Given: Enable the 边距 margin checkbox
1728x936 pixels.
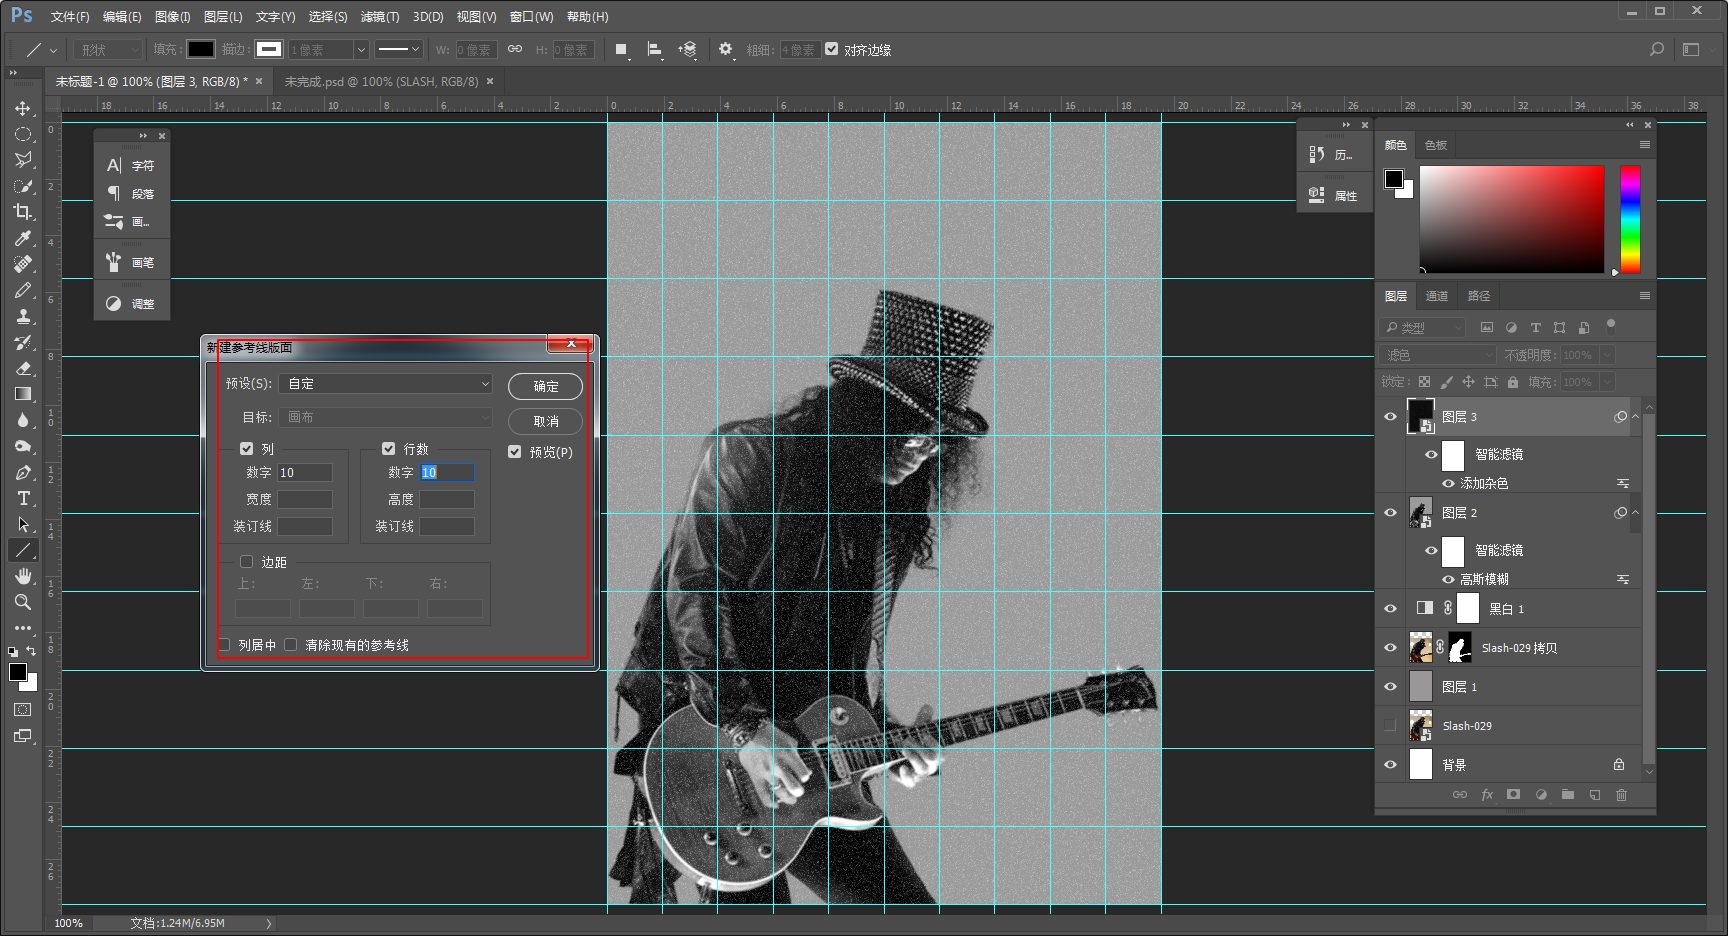Looking at the screenshot, I should pos(246,562).
